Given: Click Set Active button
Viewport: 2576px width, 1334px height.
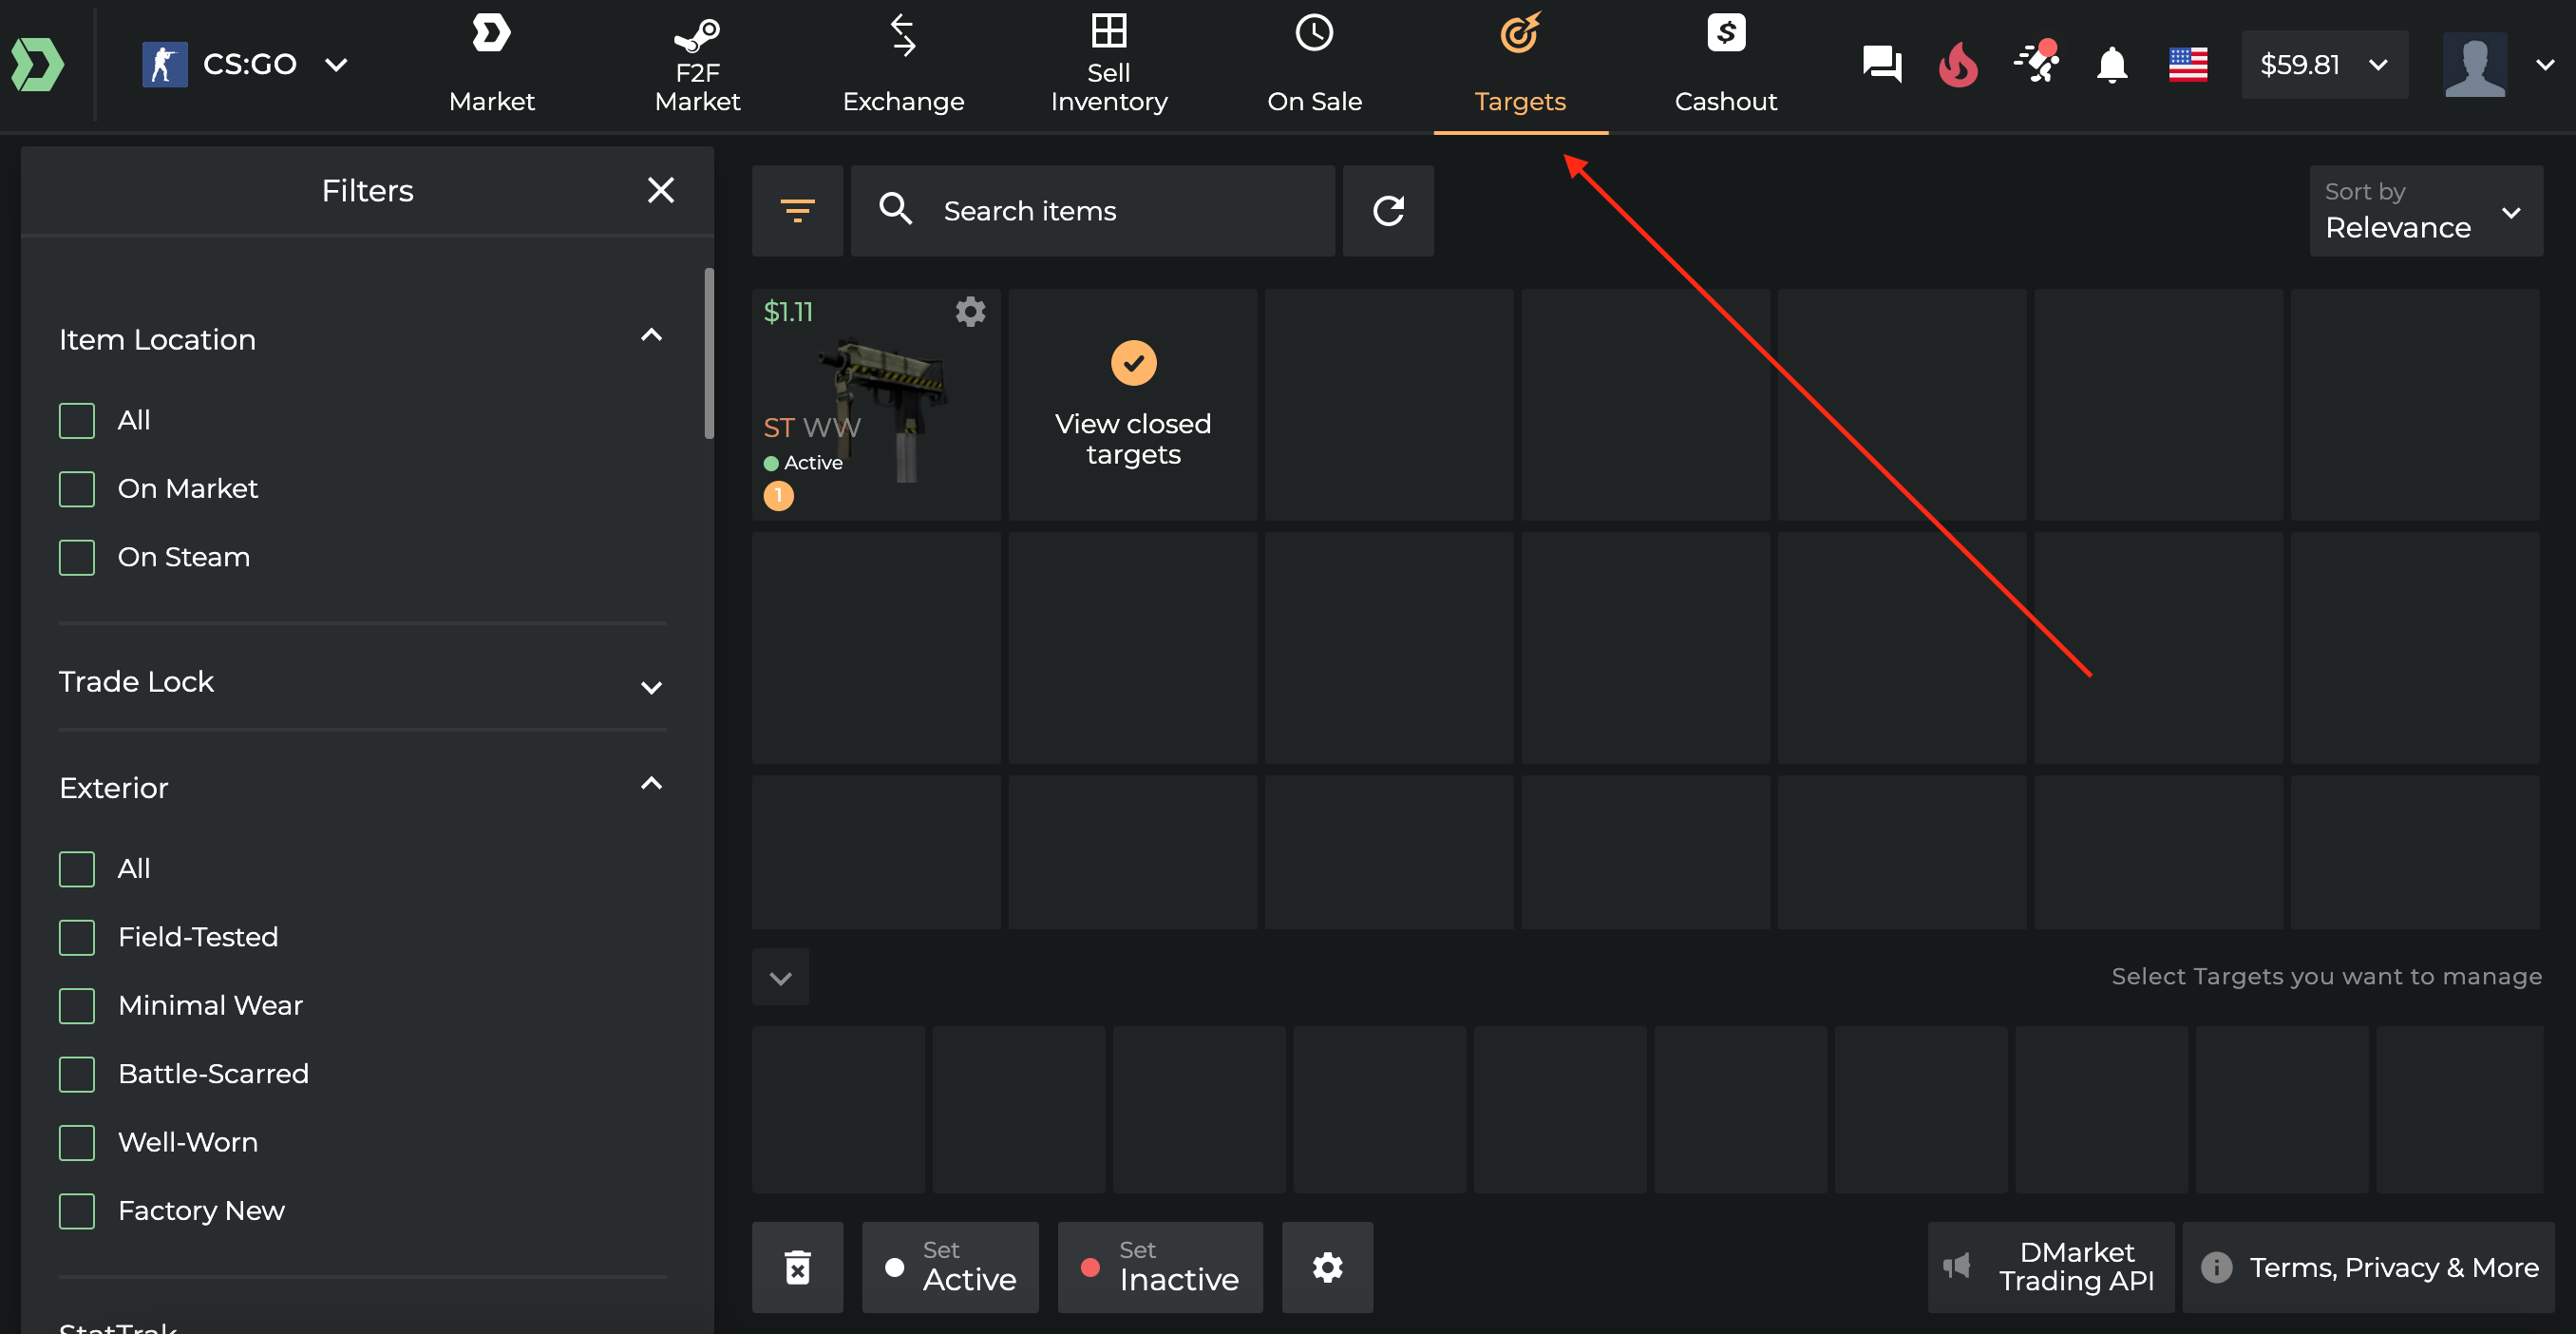Looking at the screenshot, I should click(950, 1267).
